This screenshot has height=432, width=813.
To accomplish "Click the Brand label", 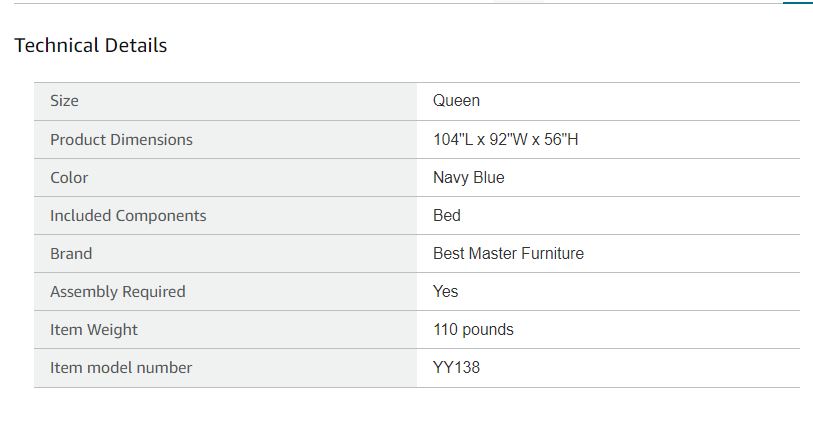I will tap(71, 253).
